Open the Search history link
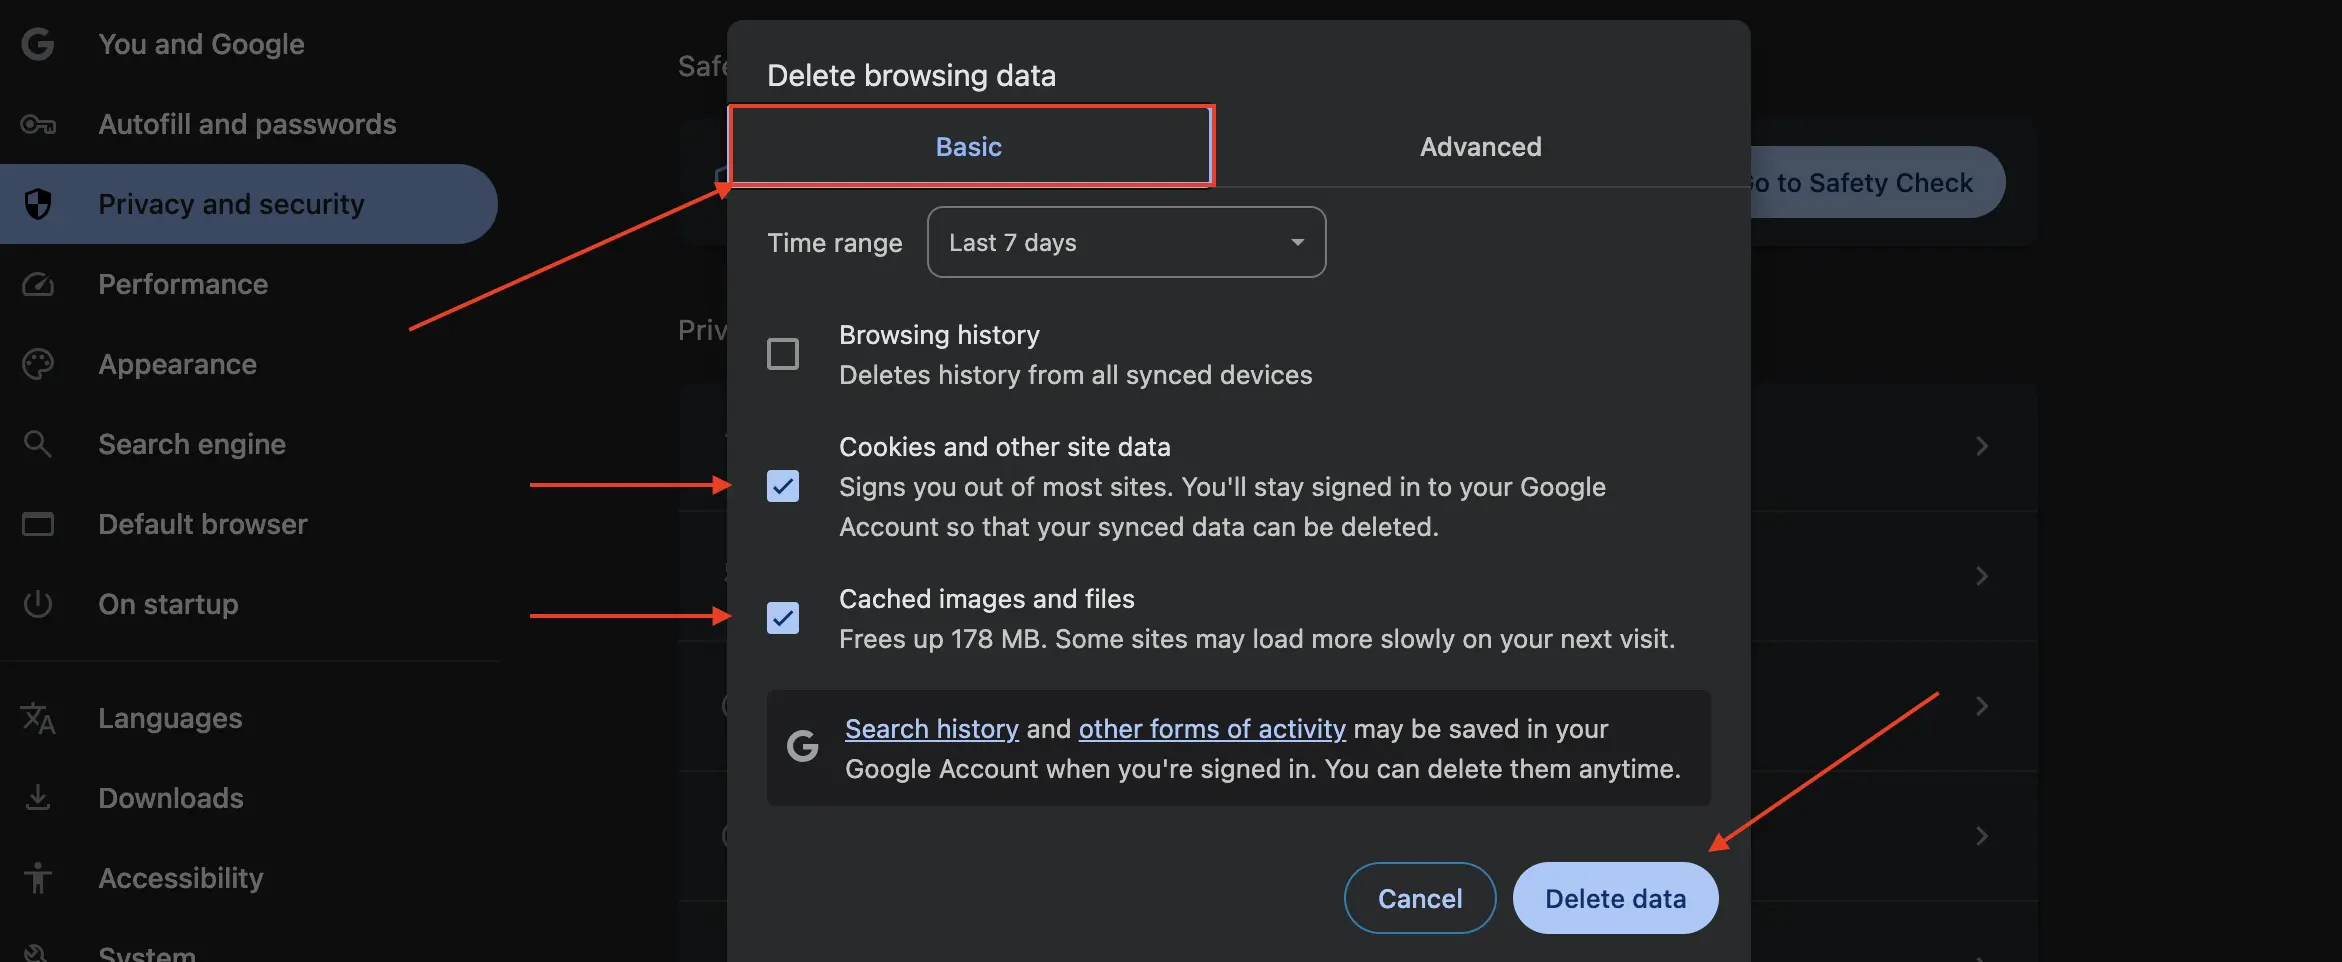This screenshot has width=2342, height=962. [931, 728]
